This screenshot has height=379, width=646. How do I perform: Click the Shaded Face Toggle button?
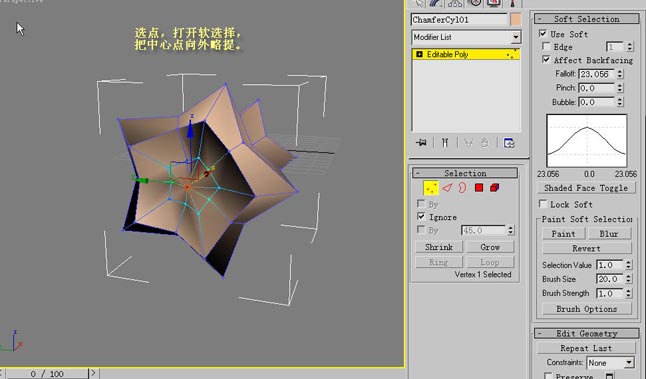click(x=586, y=188)
